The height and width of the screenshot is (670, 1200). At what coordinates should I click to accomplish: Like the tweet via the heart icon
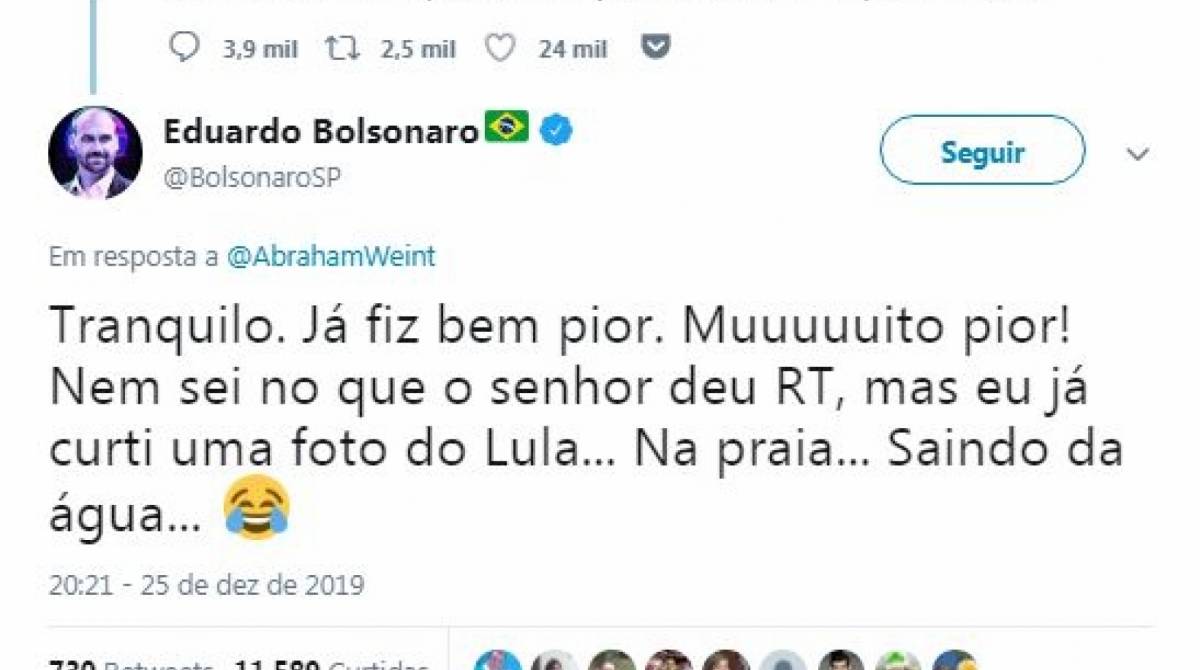point(499,46)
